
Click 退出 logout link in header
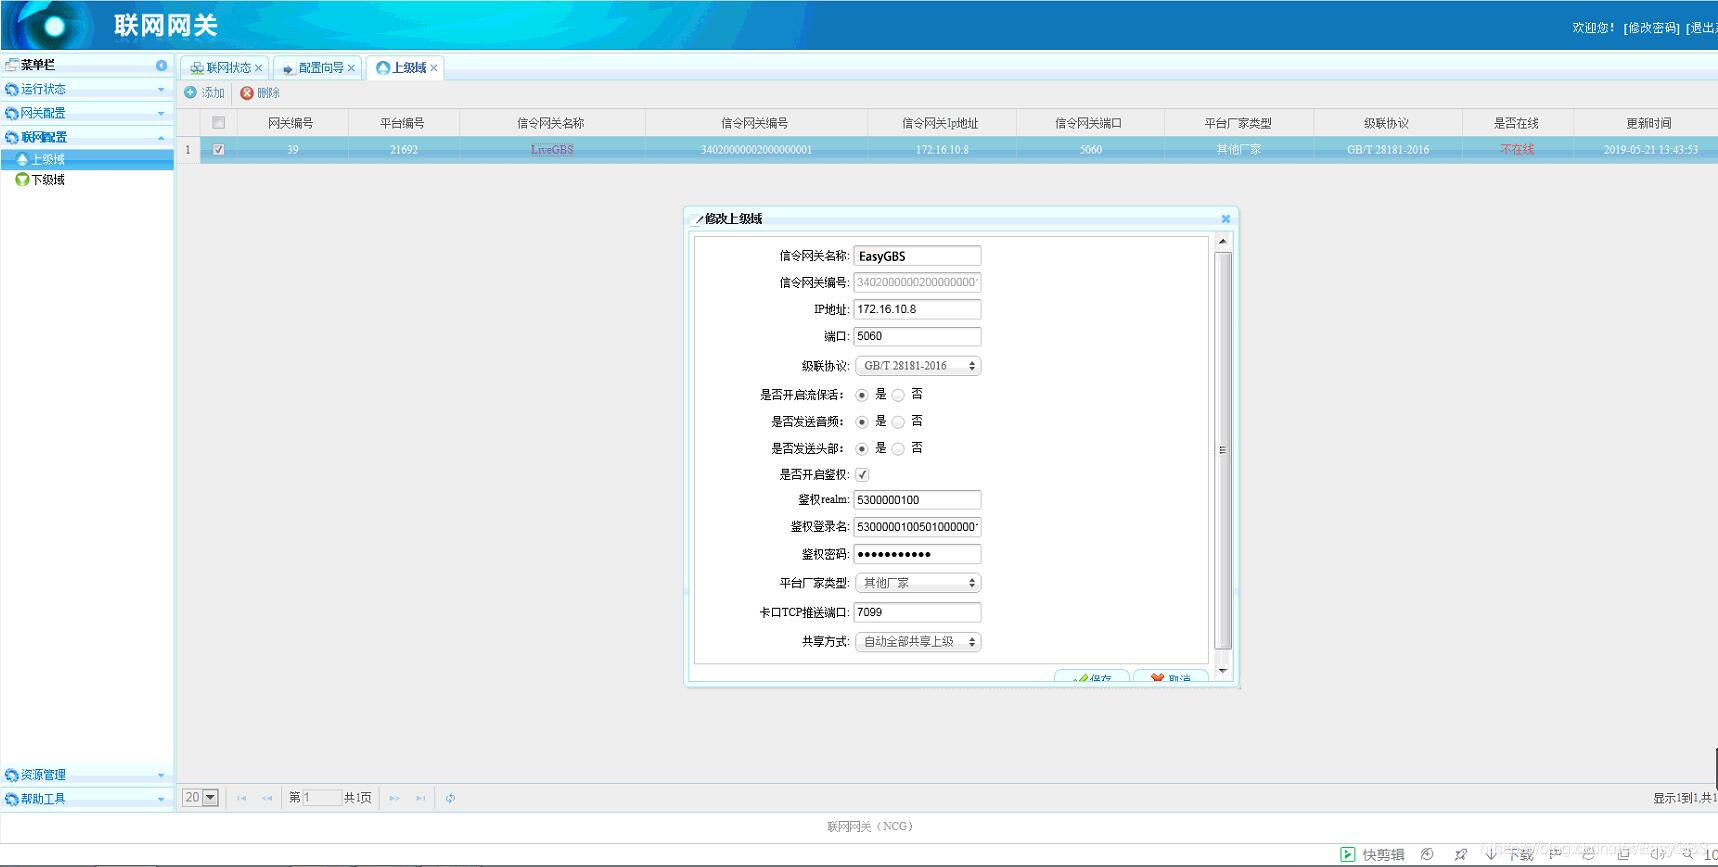(x=1701, y=28)
